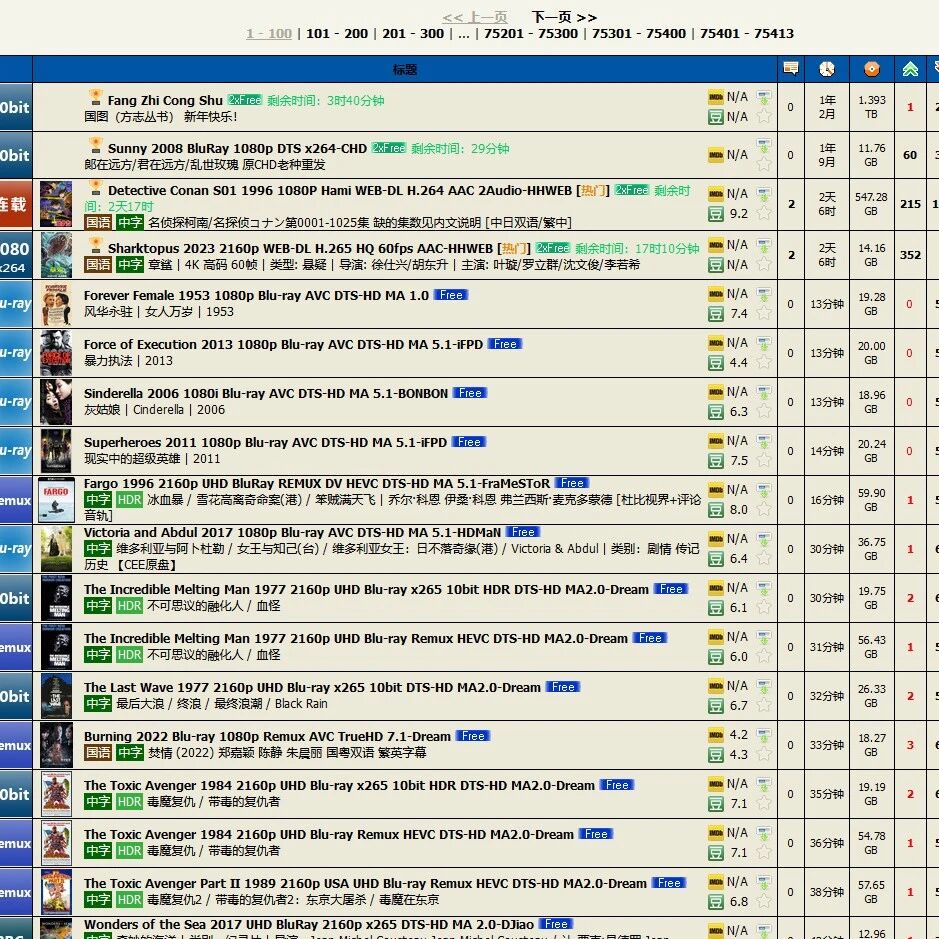Jump to page range 101 - 200

pos(337,34)
